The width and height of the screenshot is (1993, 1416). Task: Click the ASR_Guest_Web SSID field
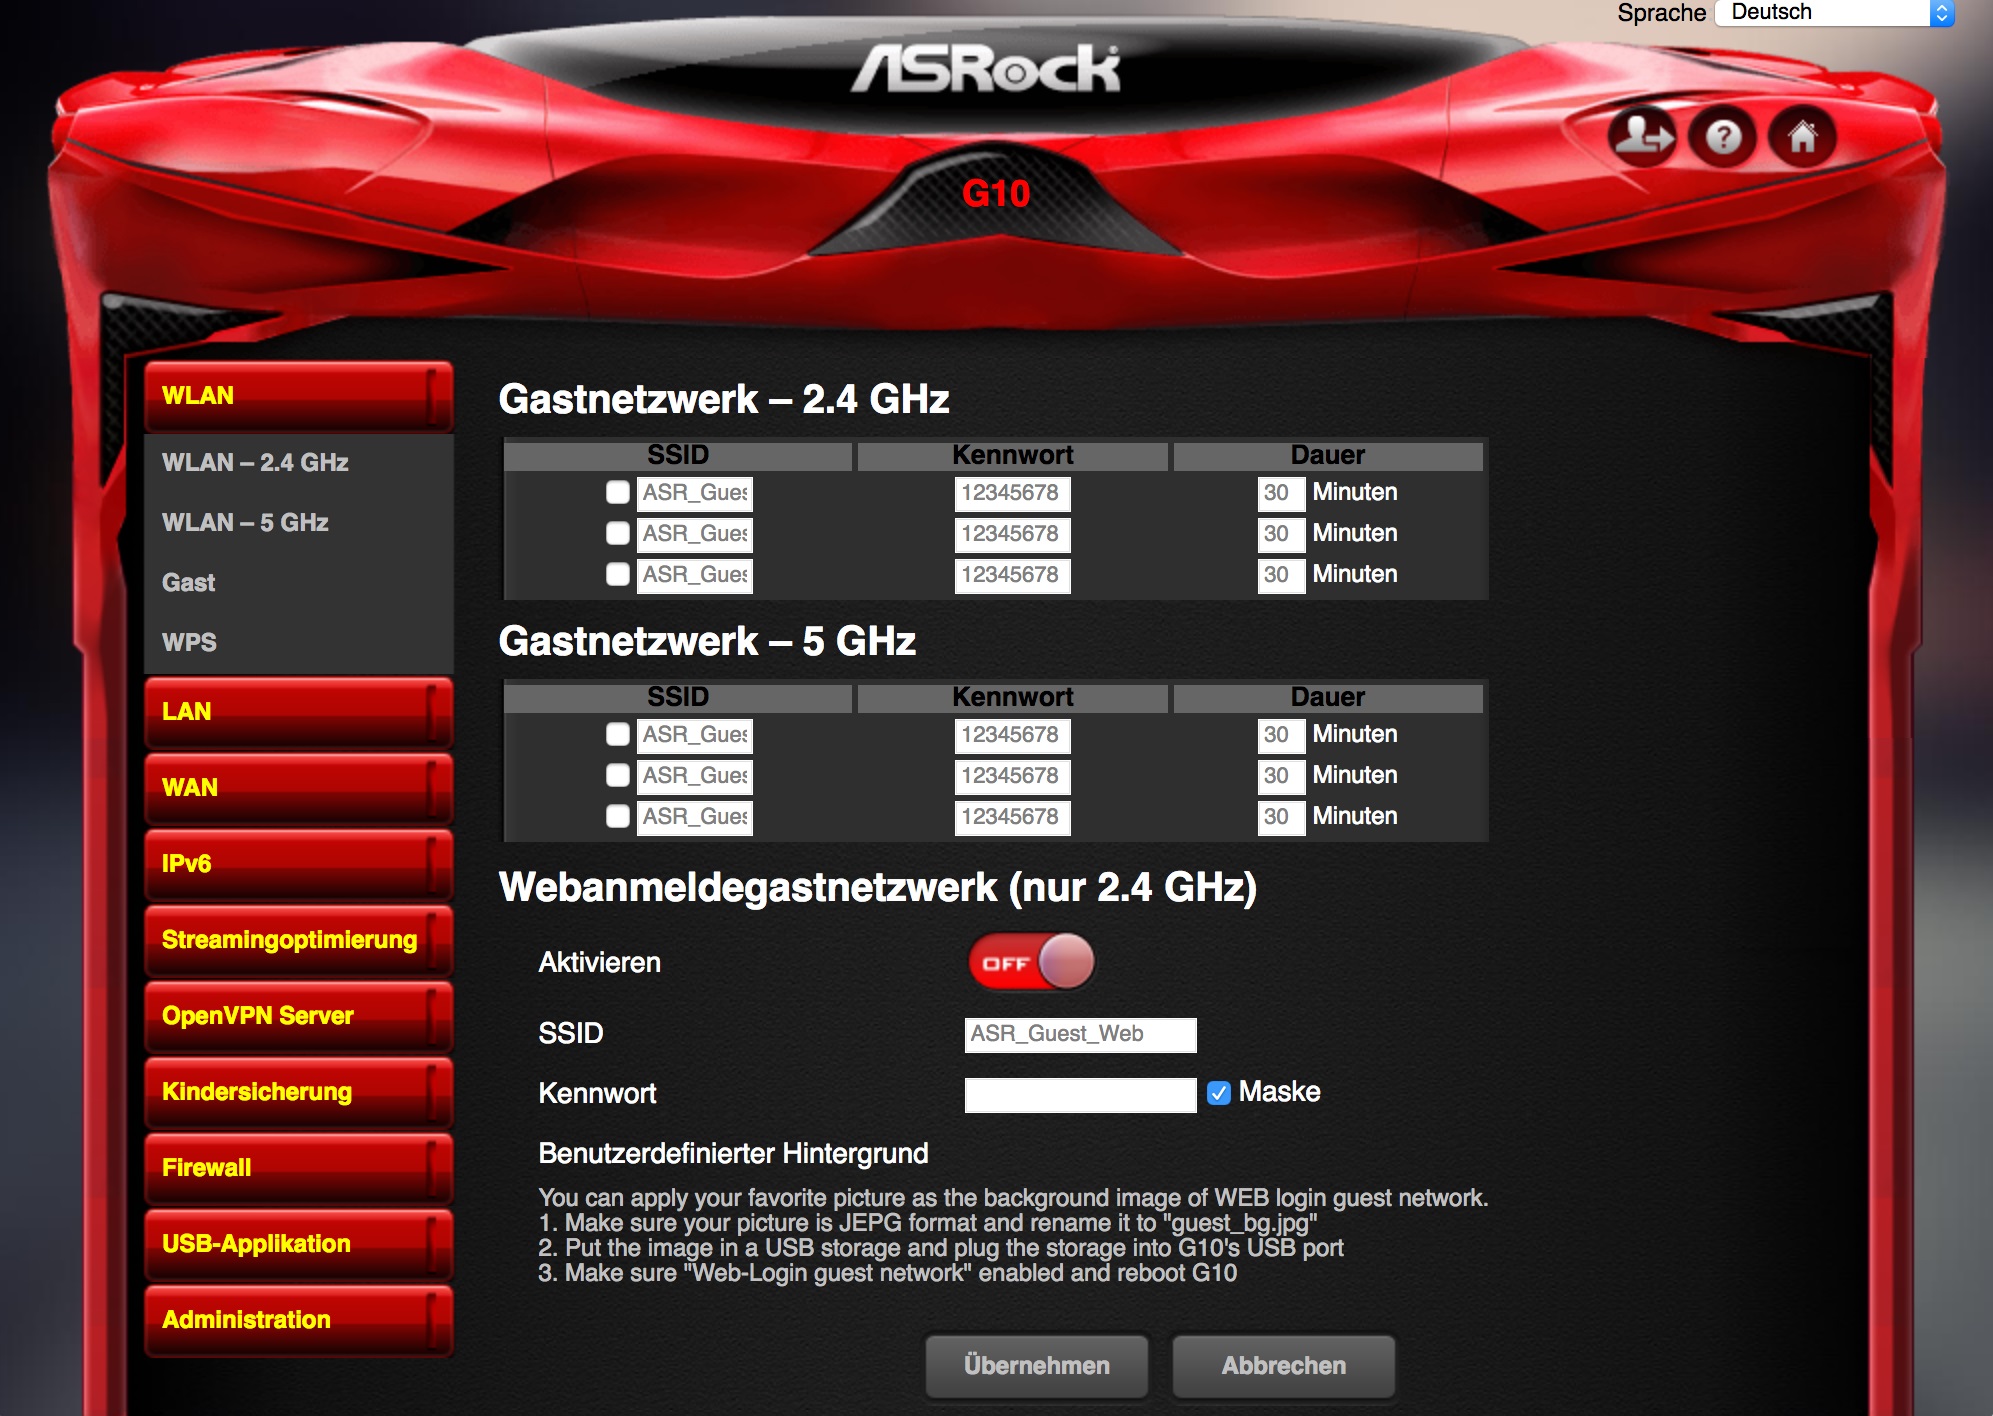(1080, 1035)
